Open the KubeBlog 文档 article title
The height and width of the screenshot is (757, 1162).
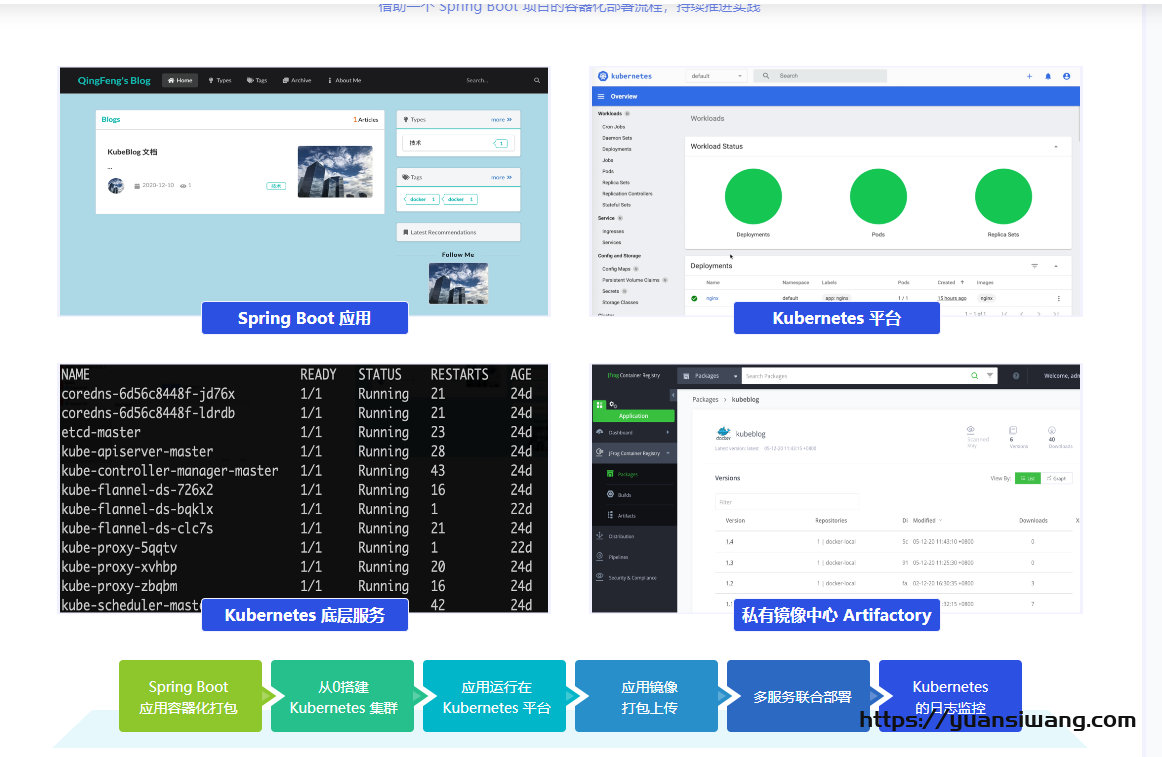(x=133, y=152)
